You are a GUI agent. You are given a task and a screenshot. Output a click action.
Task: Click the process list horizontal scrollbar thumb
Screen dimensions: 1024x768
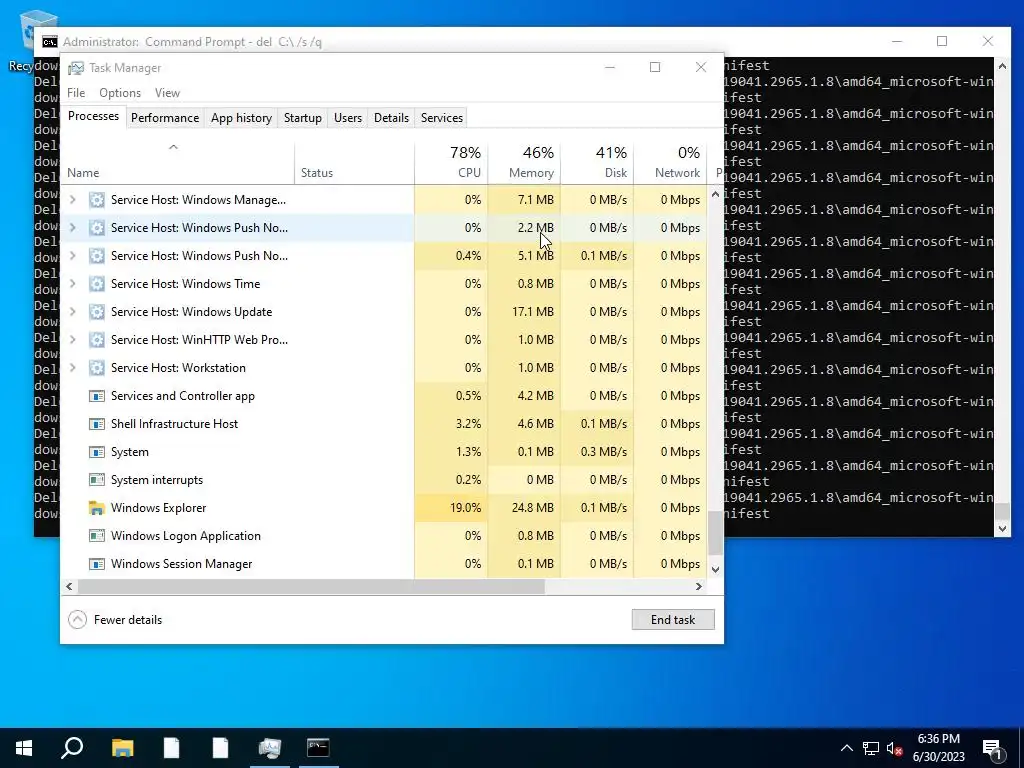(x=311, y=586)
